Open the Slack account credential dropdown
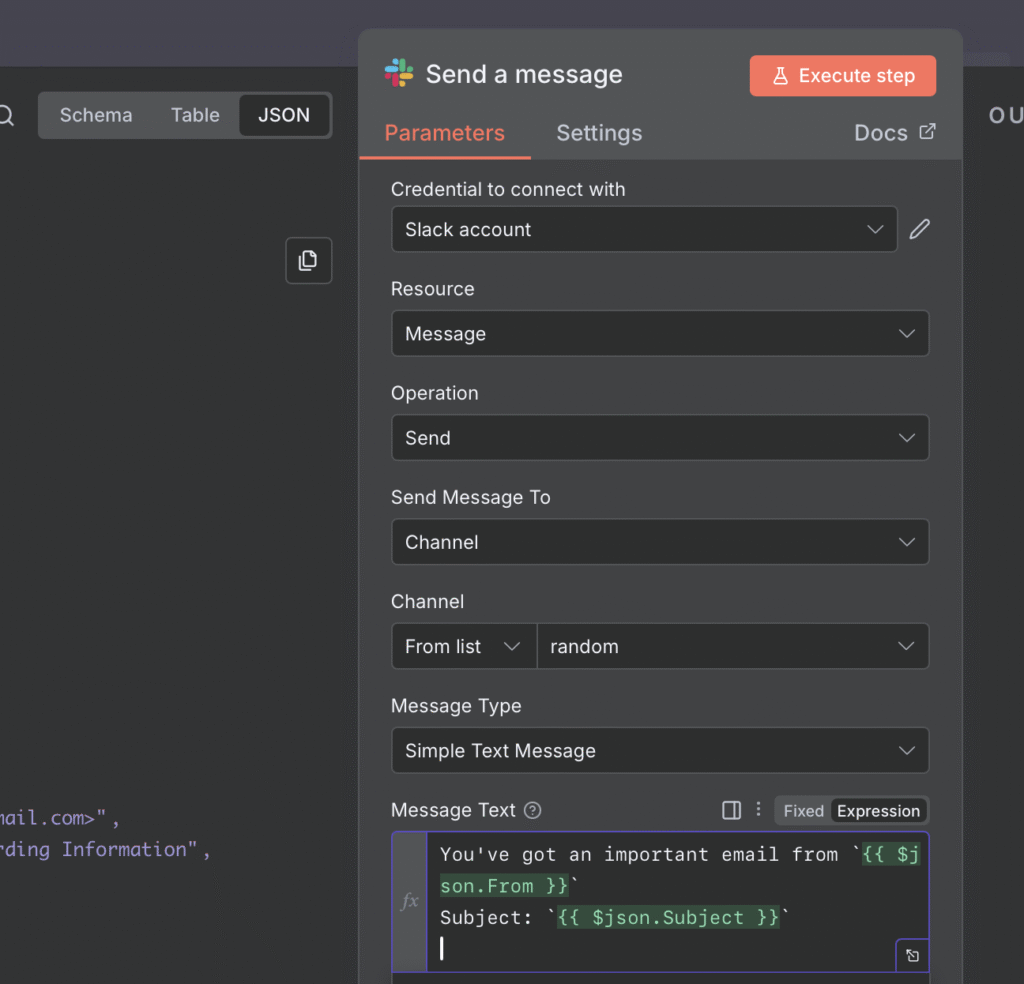1024x984 pixels. click(x=644, y=229)
